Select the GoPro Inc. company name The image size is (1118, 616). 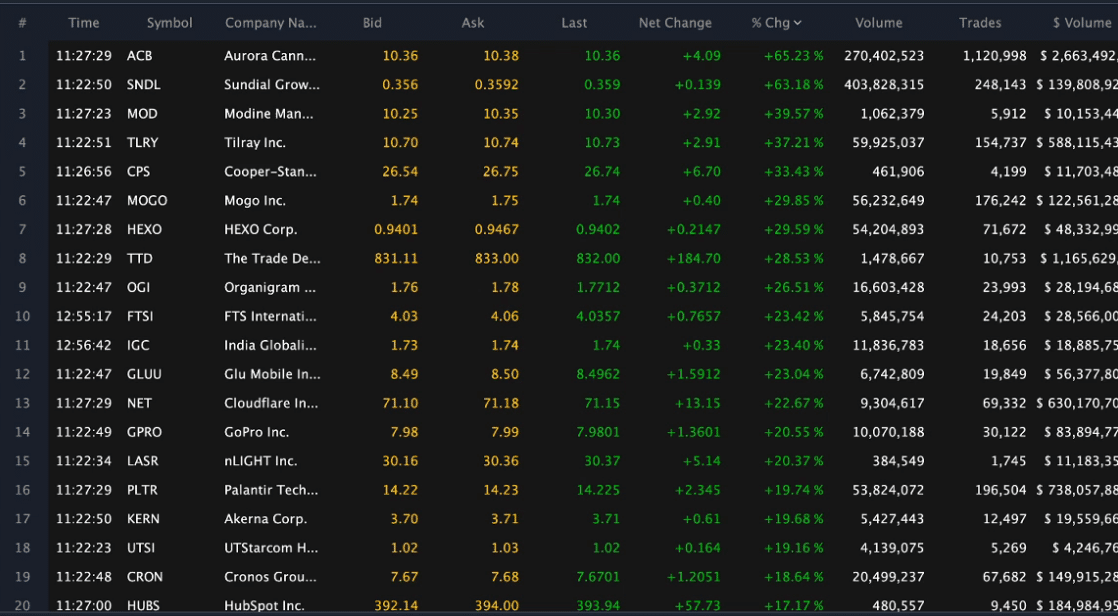click(257, 433)
